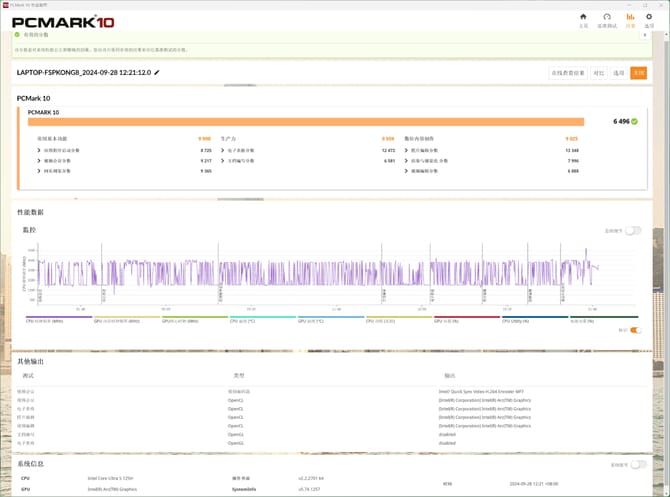Select the purple CPU clock frequency legend swatch
The image size is (670, 497).
point(57,318)
